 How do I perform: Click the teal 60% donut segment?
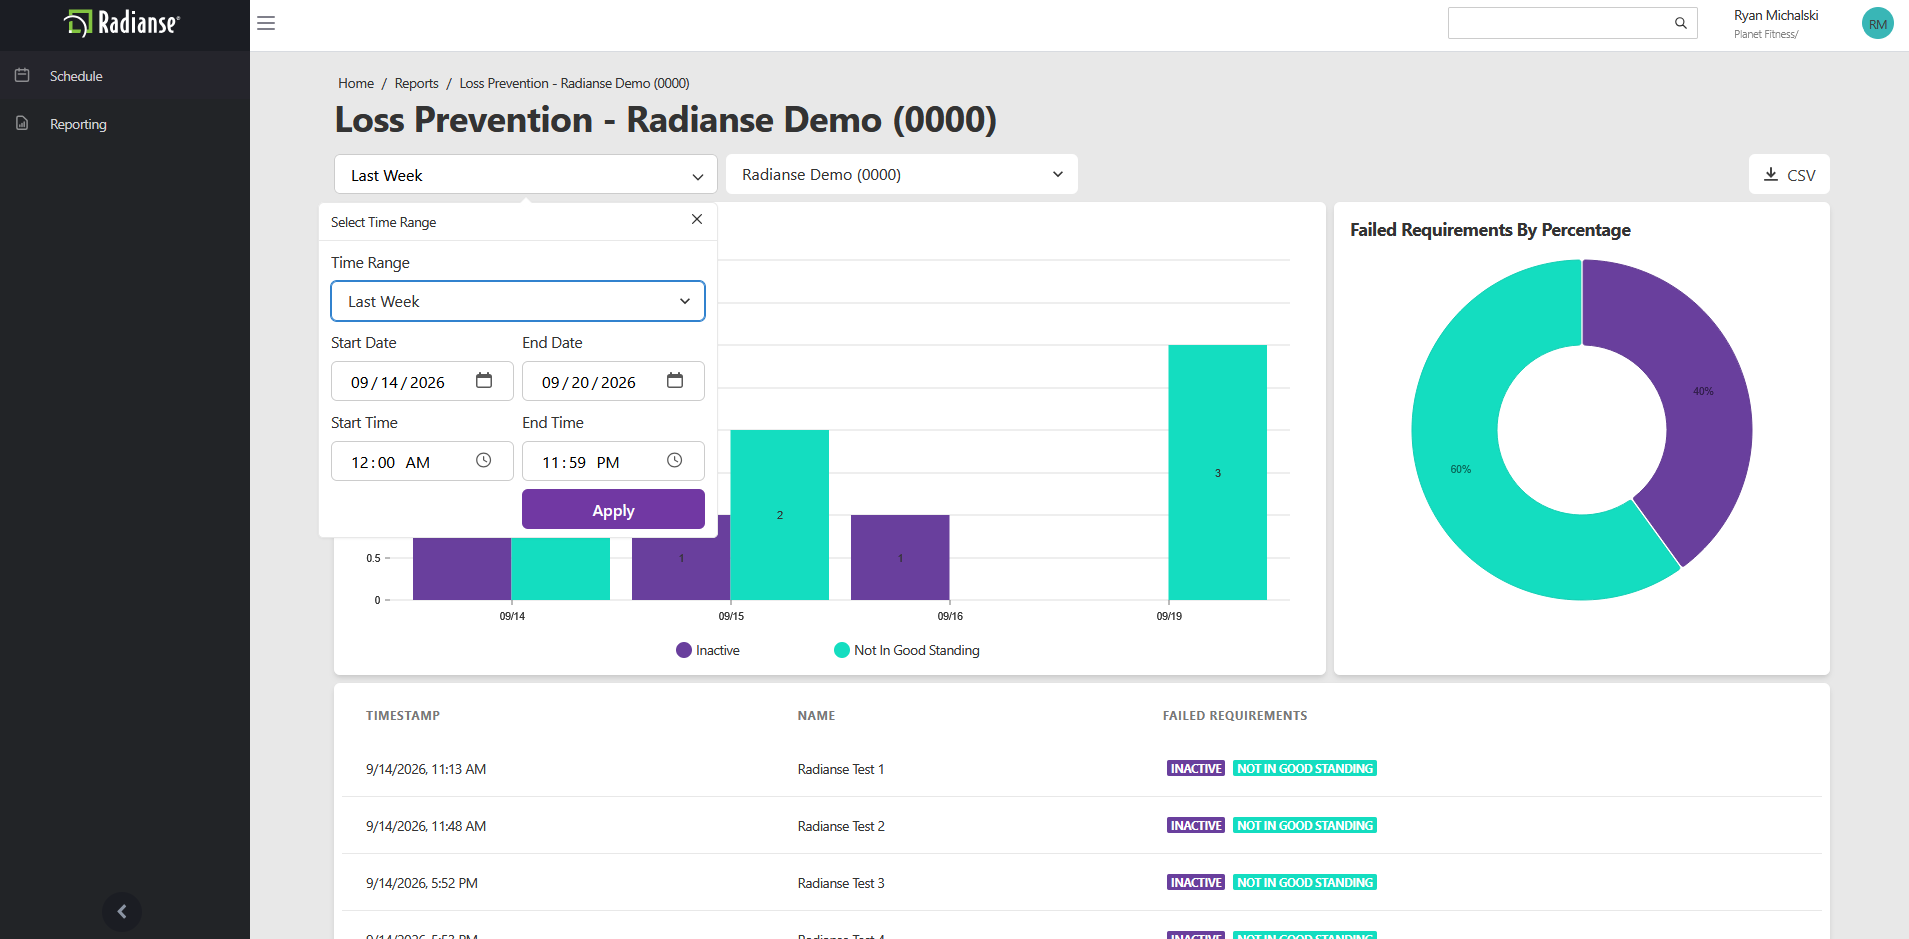1460,469
